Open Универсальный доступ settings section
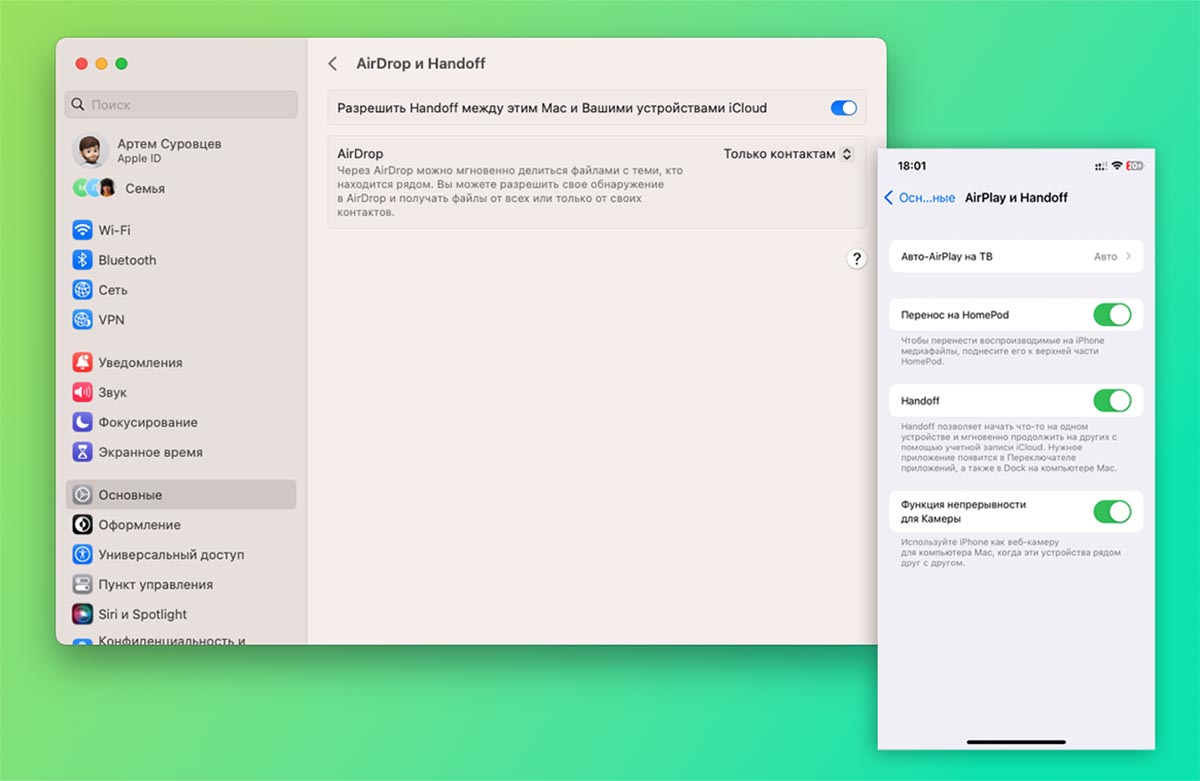Image resolution: width=1200 pixels, height=781 pixels. (181, 555)
